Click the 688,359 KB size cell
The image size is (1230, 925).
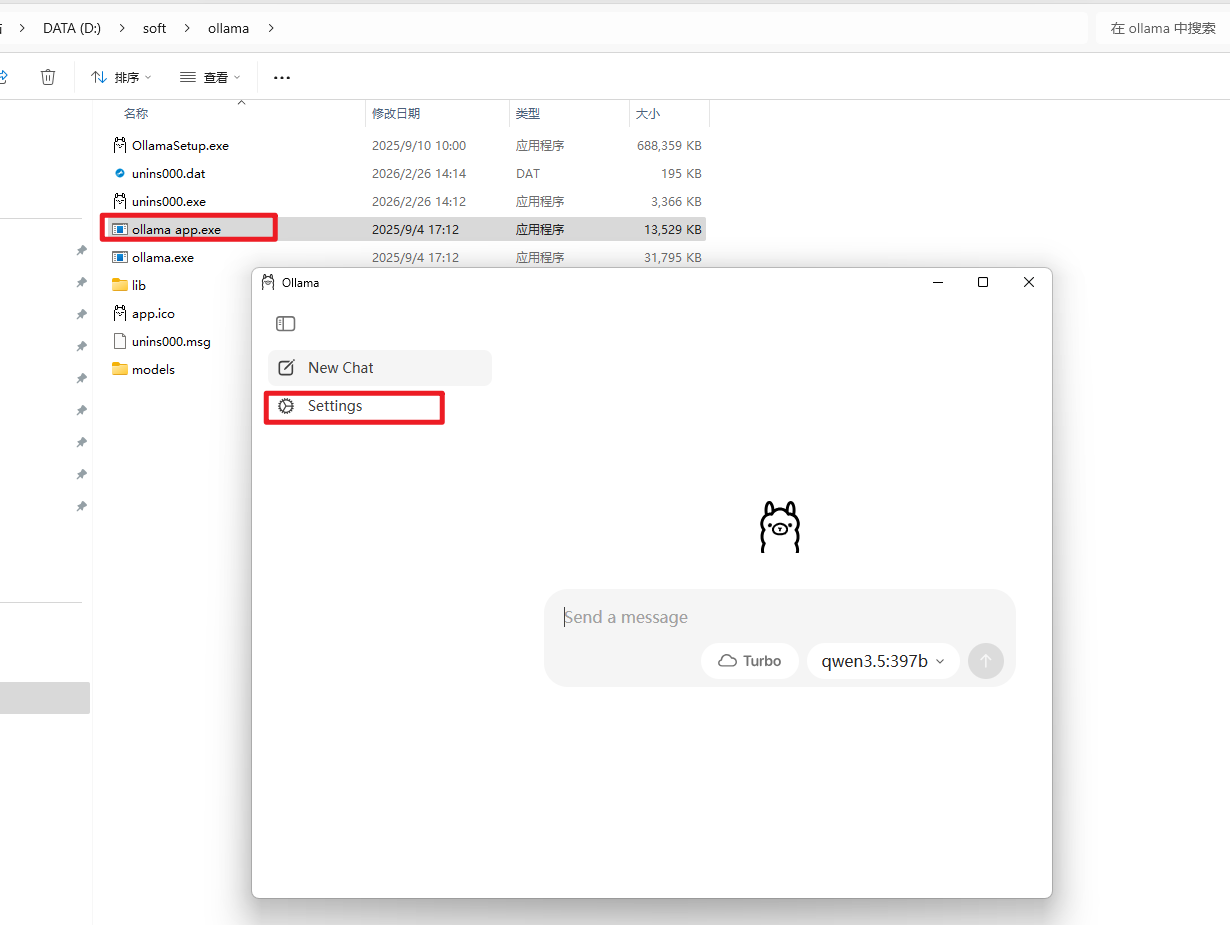(669, 145)
